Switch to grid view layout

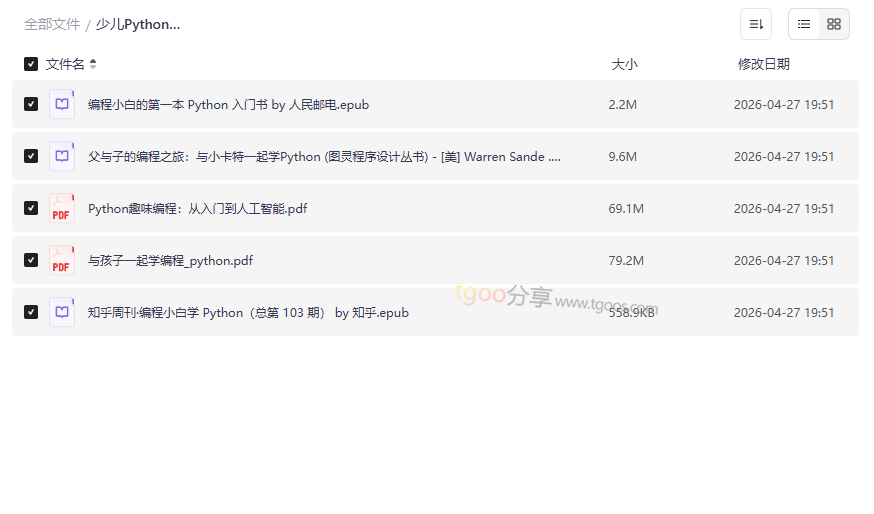click(834, 24)
